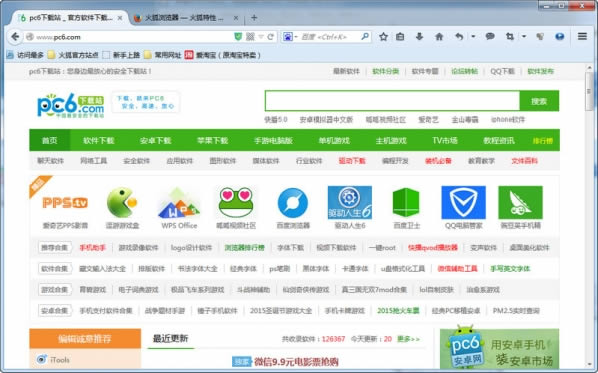Image resolution: width=598 pixels, height=373 pixels.
Task: Click the screenshot crop tool icon
Action: tap(510, 37)
